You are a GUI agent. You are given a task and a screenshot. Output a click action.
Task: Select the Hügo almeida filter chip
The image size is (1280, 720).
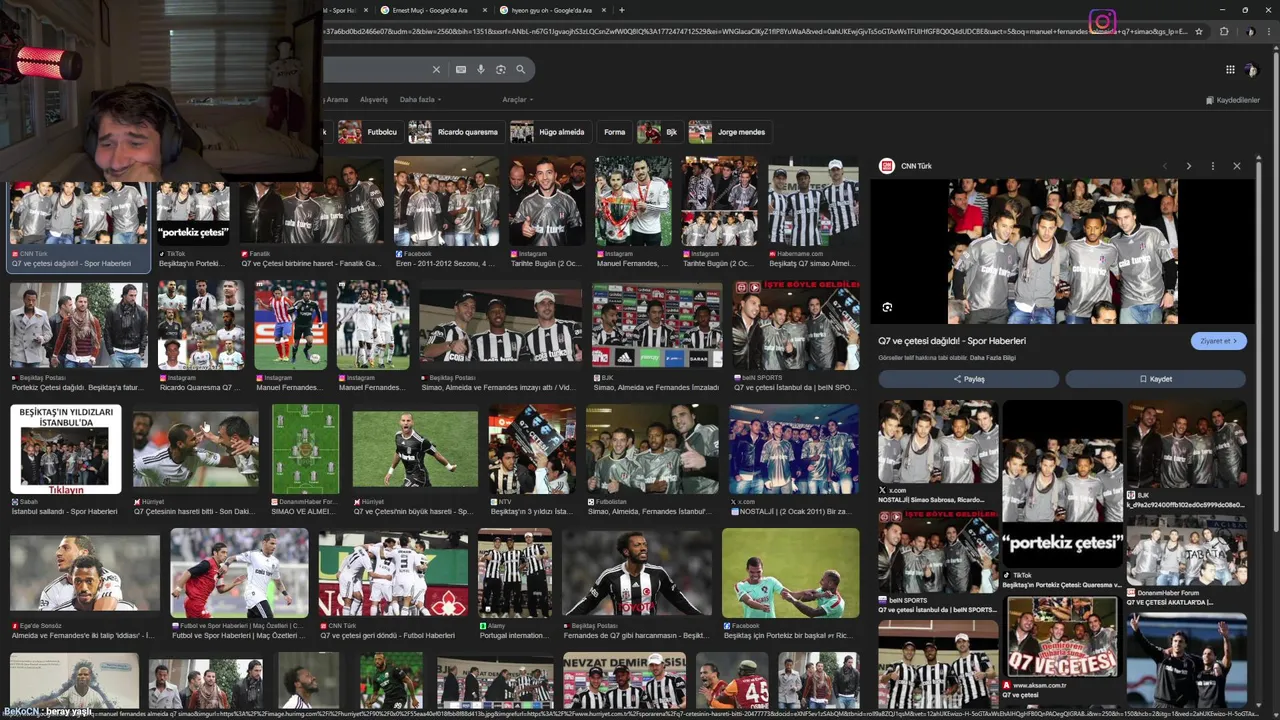pos(549,132)
